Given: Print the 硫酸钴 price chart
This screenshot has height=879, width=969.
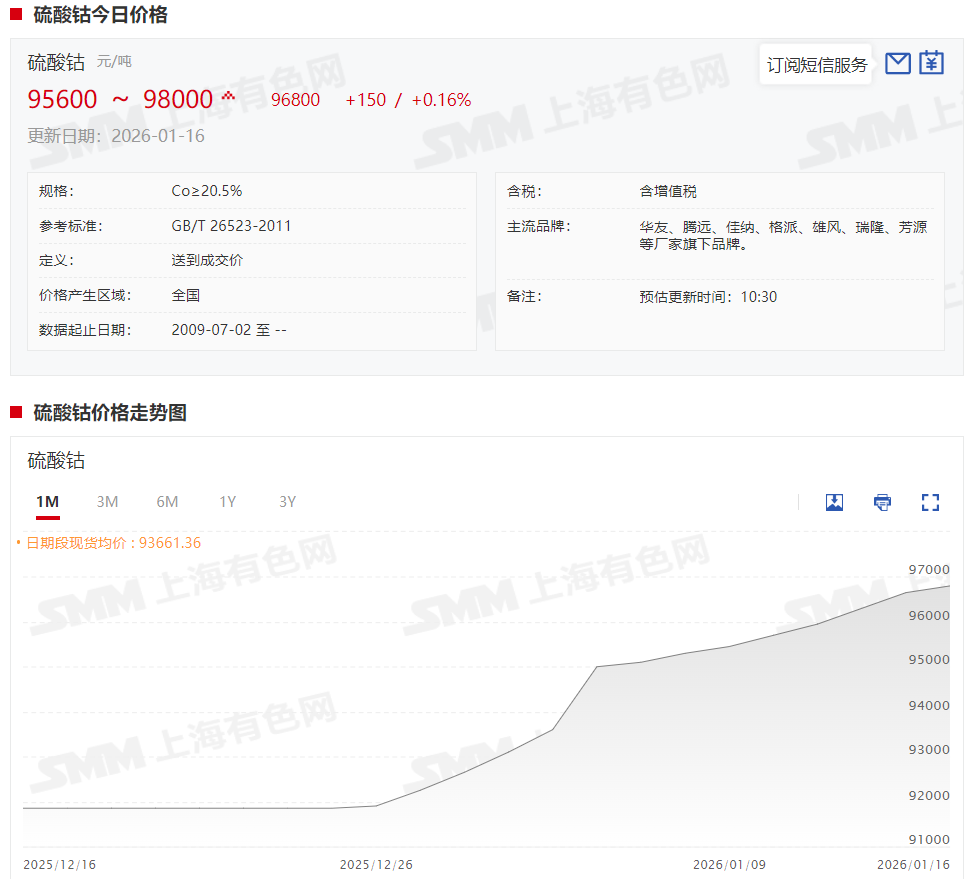Looking at the screenshot, I should [882, 502].
